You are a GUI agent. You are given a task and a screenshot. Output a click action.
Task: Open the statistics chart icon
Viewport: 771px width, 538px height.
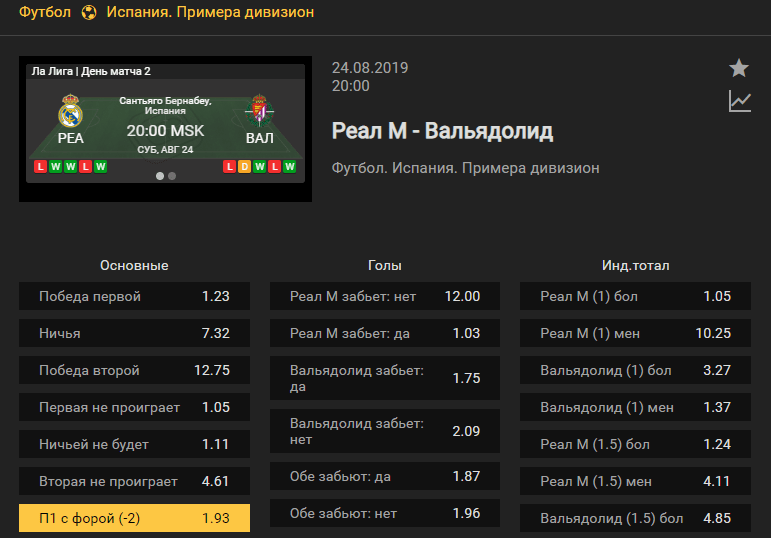click(x=740, y=101)
